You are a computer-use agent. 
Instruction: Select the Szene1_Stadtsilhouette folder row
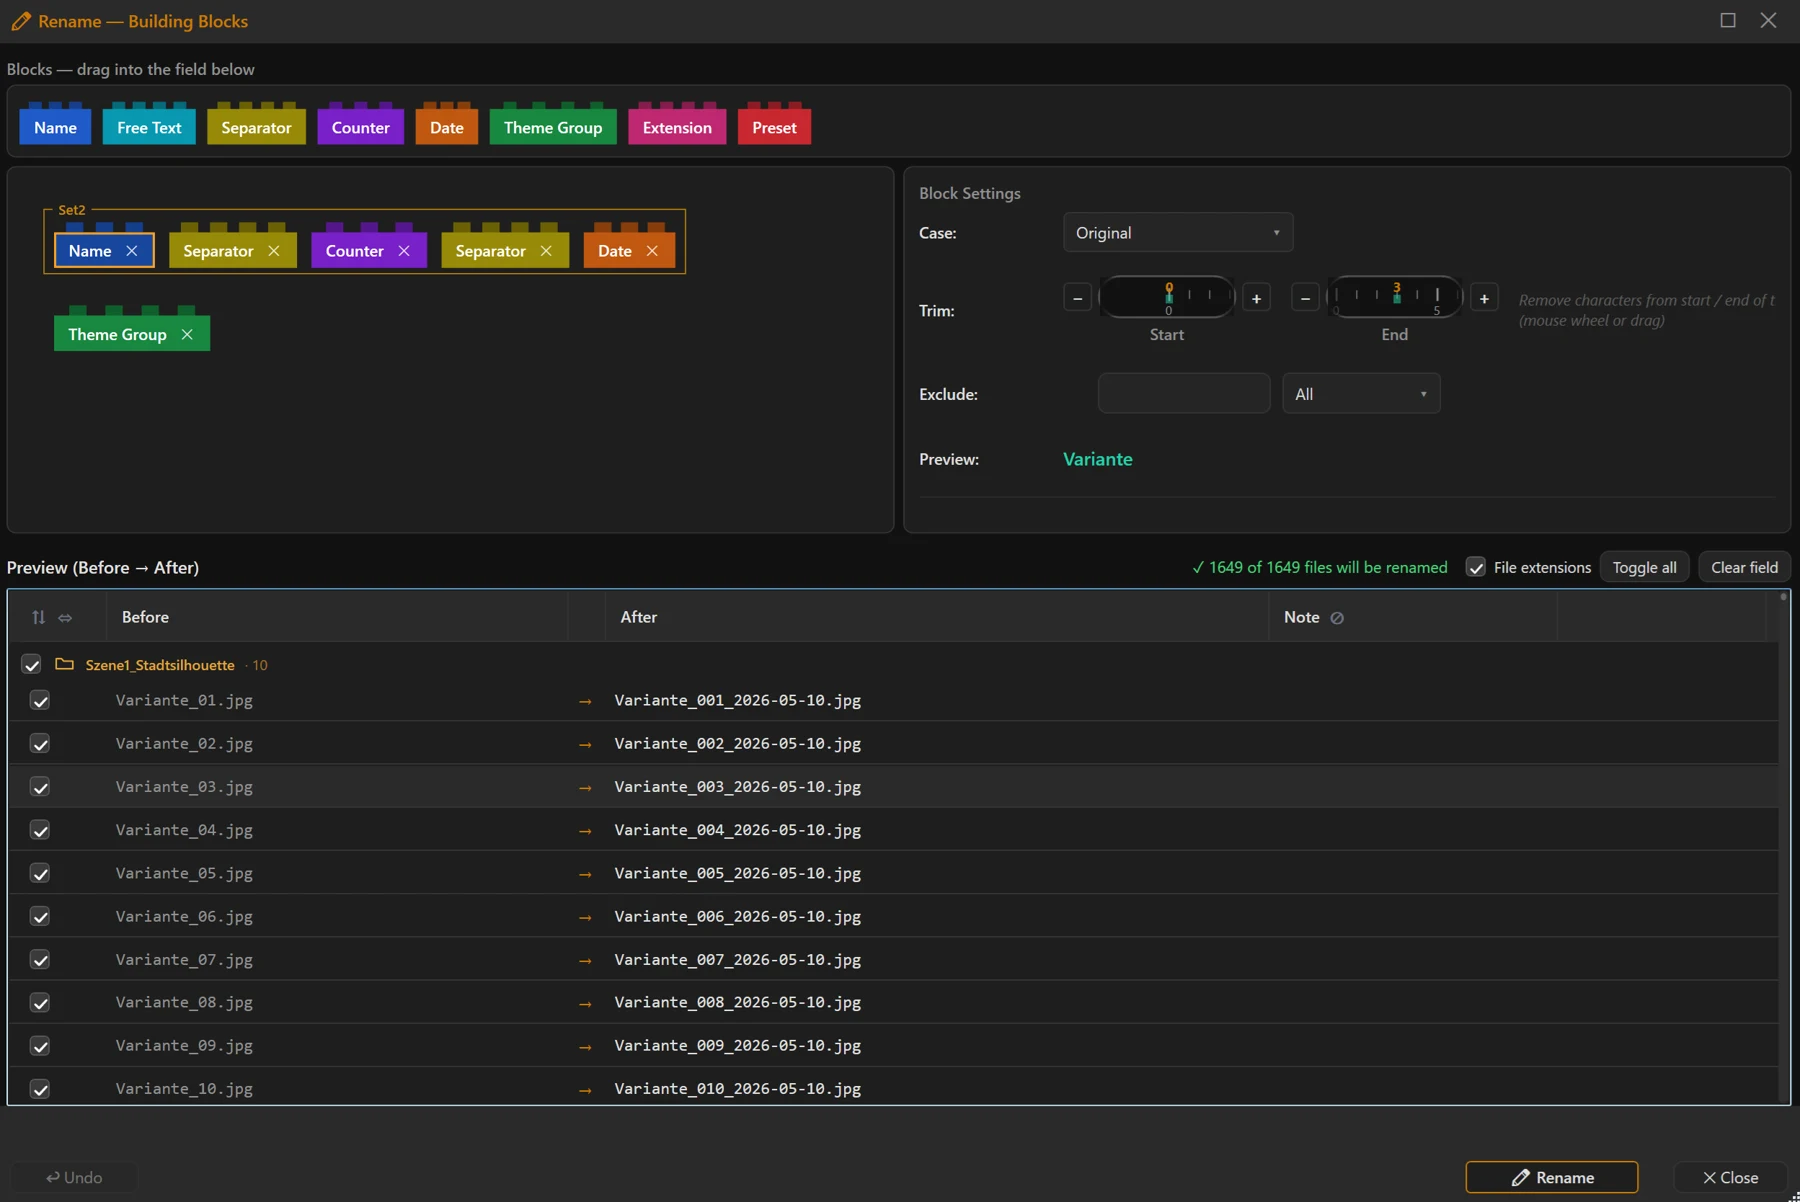pyautogui.click(x=893, y=665)
